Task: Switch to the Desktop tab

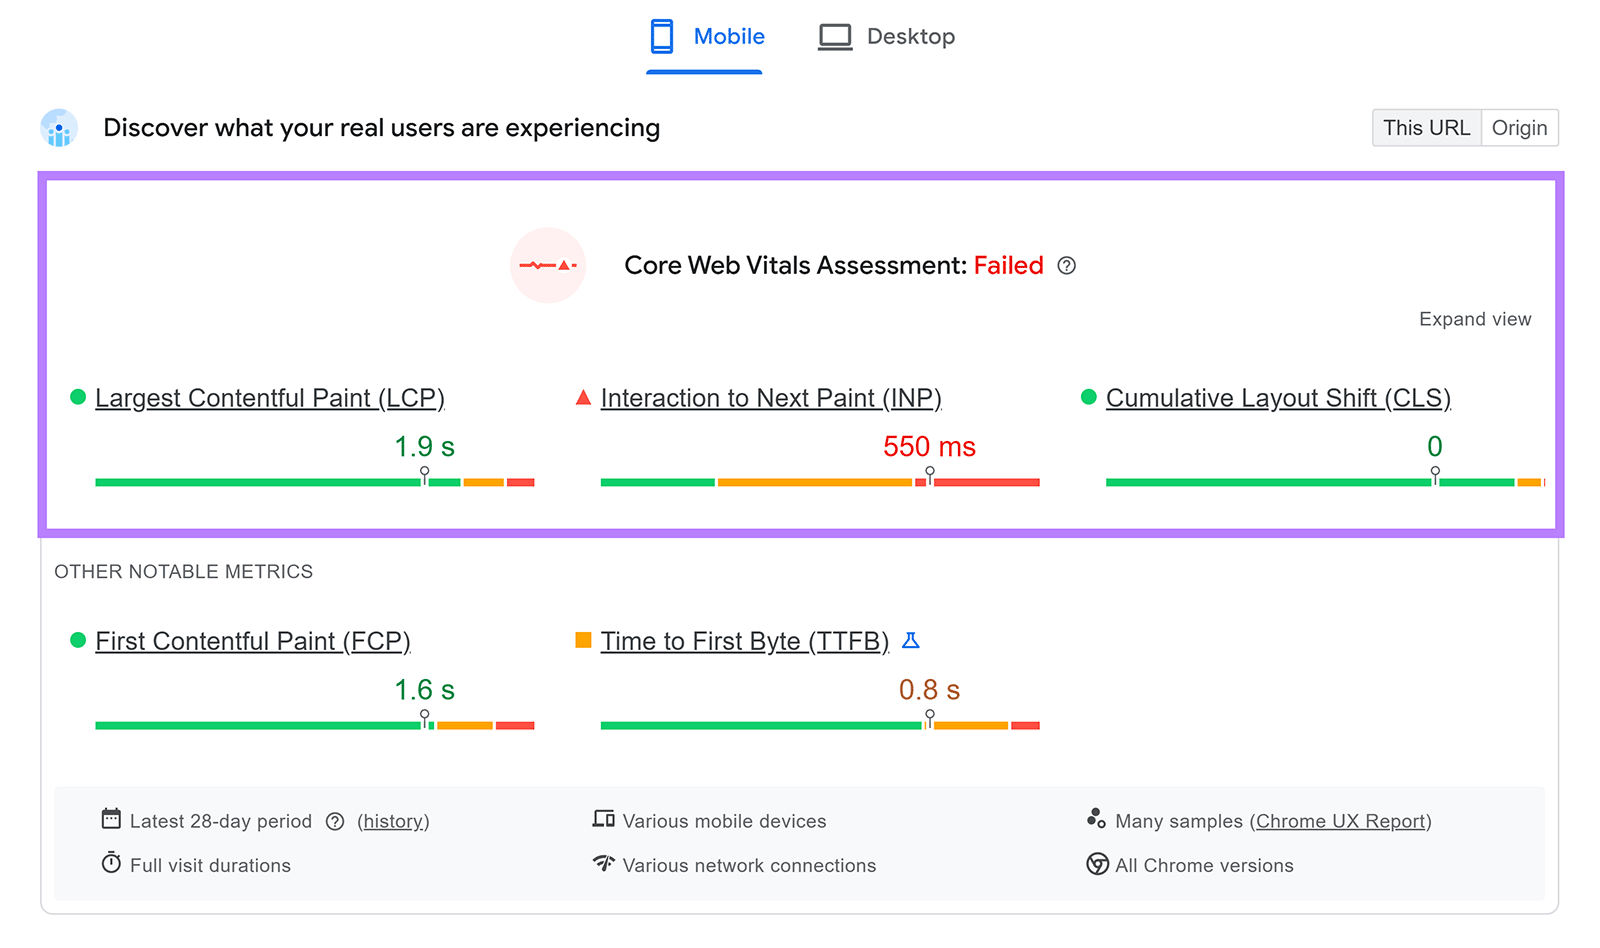Action: point(911,35)
